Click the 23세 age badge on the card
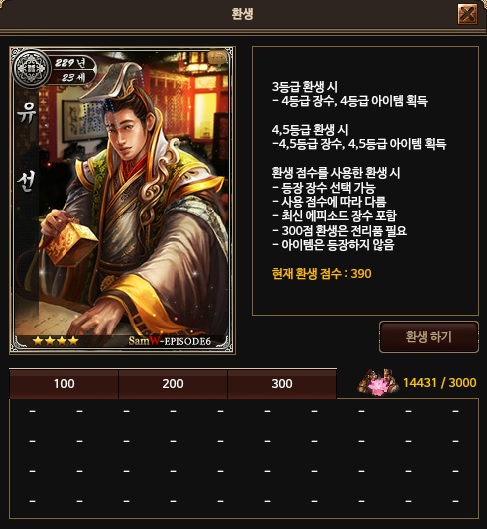The height and width of the screenshot is (529, 487). pos(74,78)
